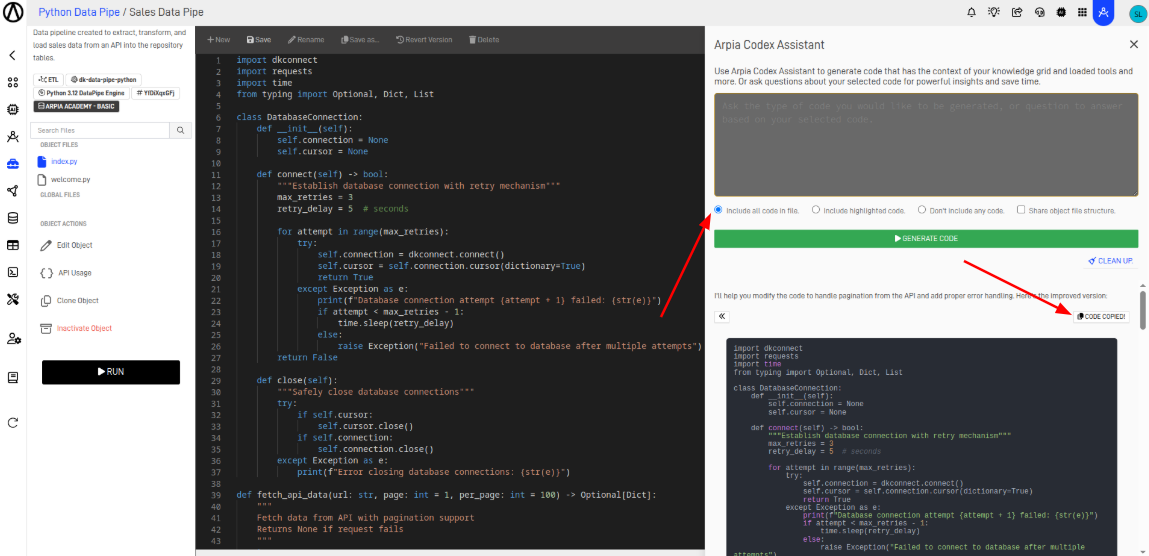Click the Codex prompt text area

pyautogui.click(x=925, y=145)
